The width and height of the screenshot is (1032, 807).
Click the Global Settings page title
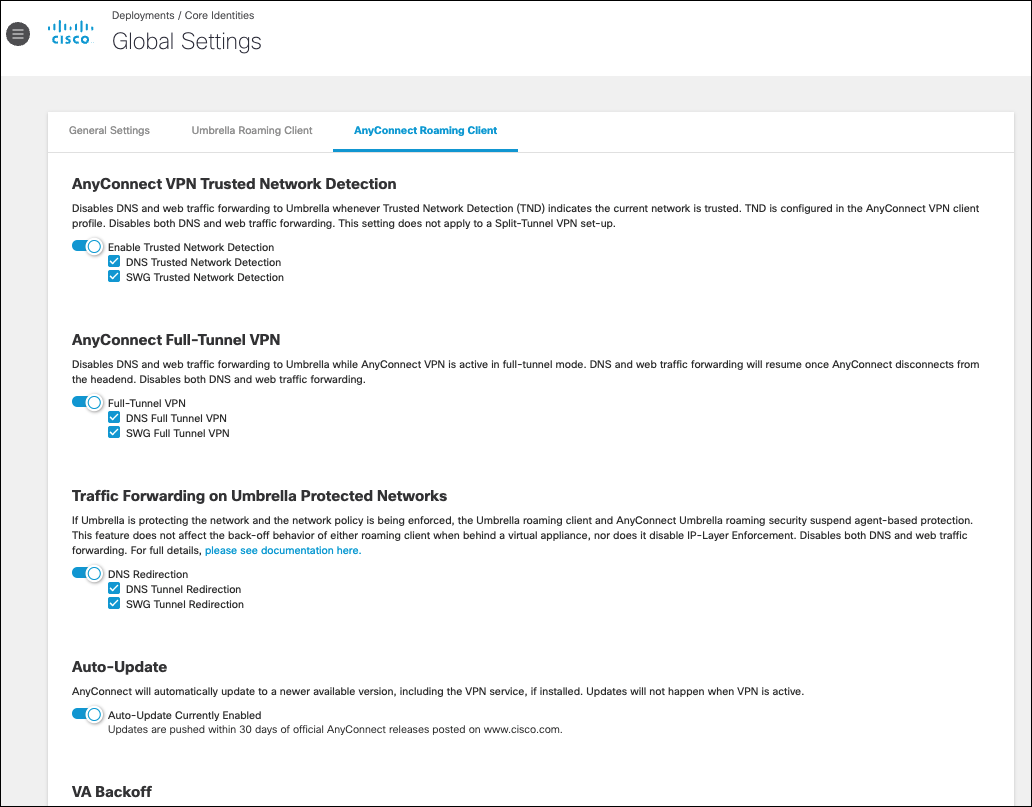(186, 41)
